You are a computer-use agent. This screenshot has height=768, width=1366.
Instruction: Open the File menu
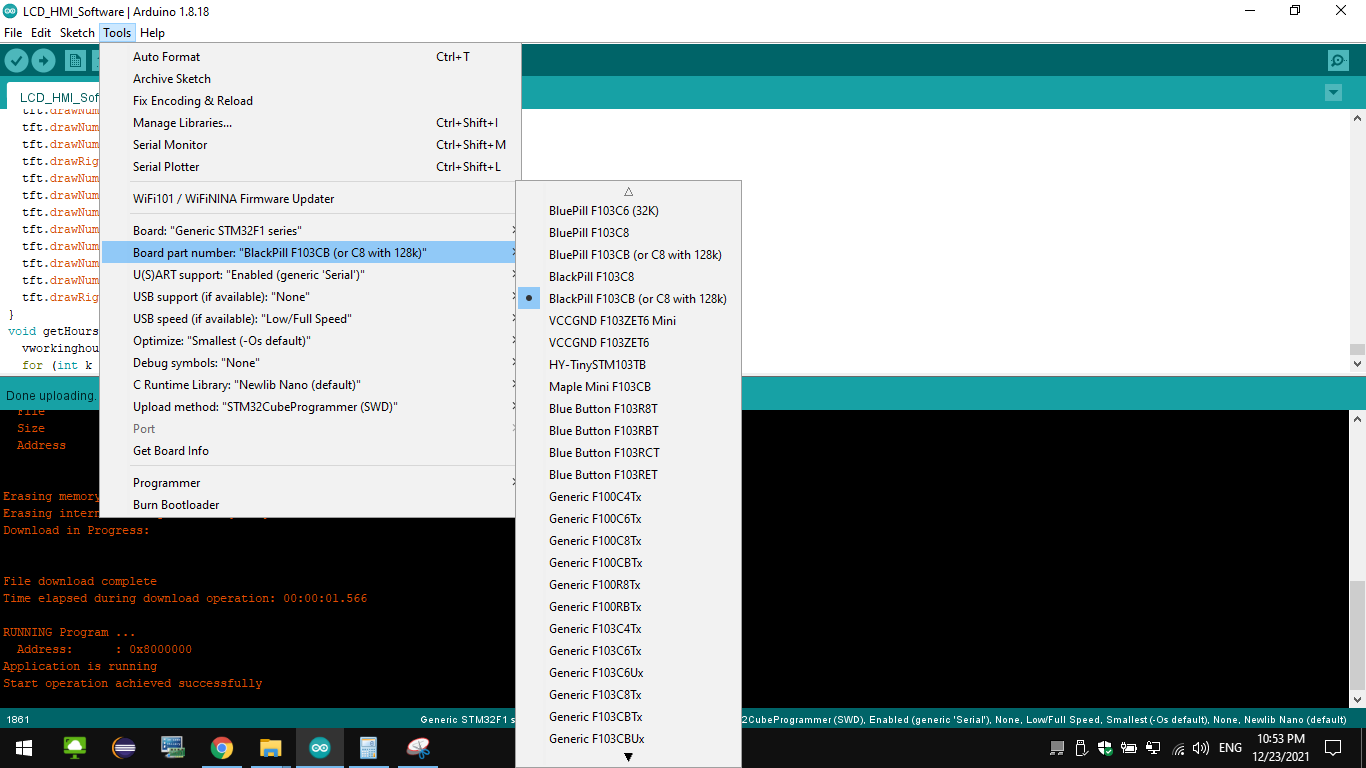pyautogui.click(x=13, y=33)
